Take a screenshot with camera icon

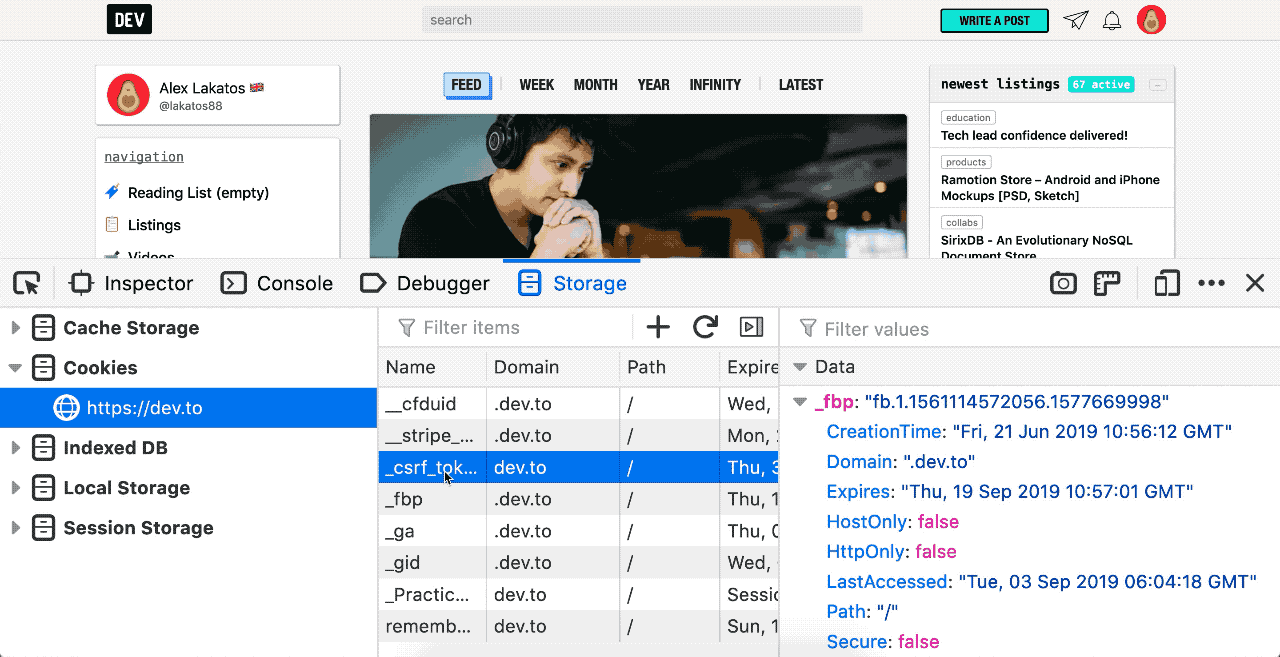click(1063, 283)
